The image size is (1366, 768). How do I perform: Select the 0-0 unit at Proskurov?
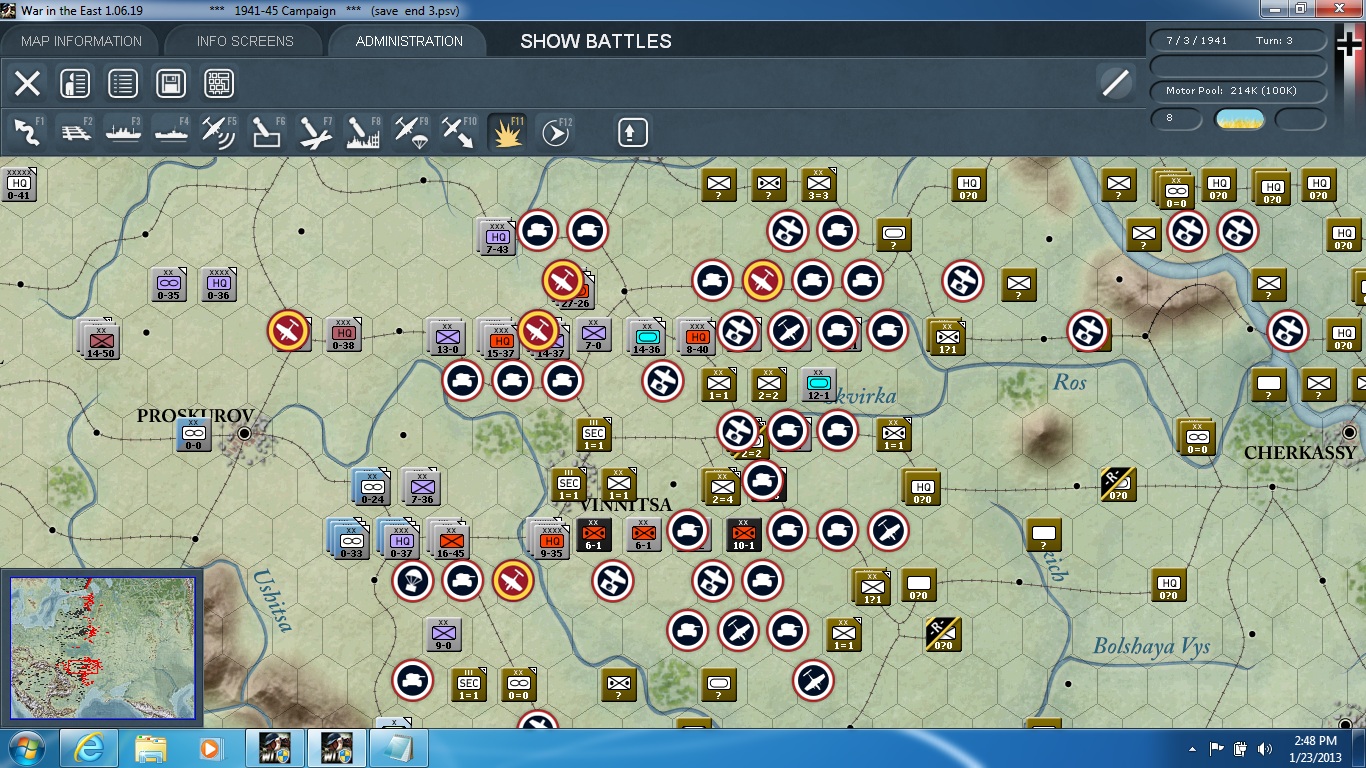point(193,434)
